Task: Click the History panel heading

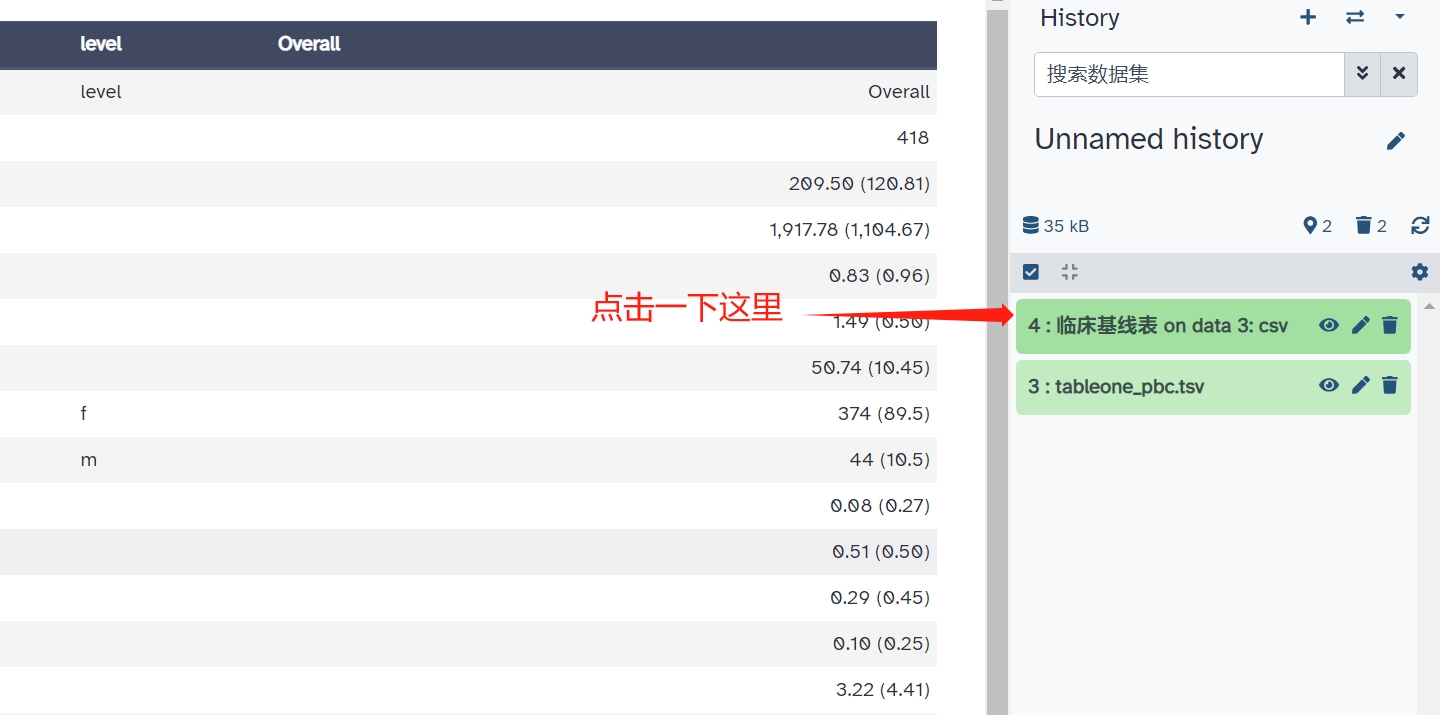Action: click(1079, 18)
